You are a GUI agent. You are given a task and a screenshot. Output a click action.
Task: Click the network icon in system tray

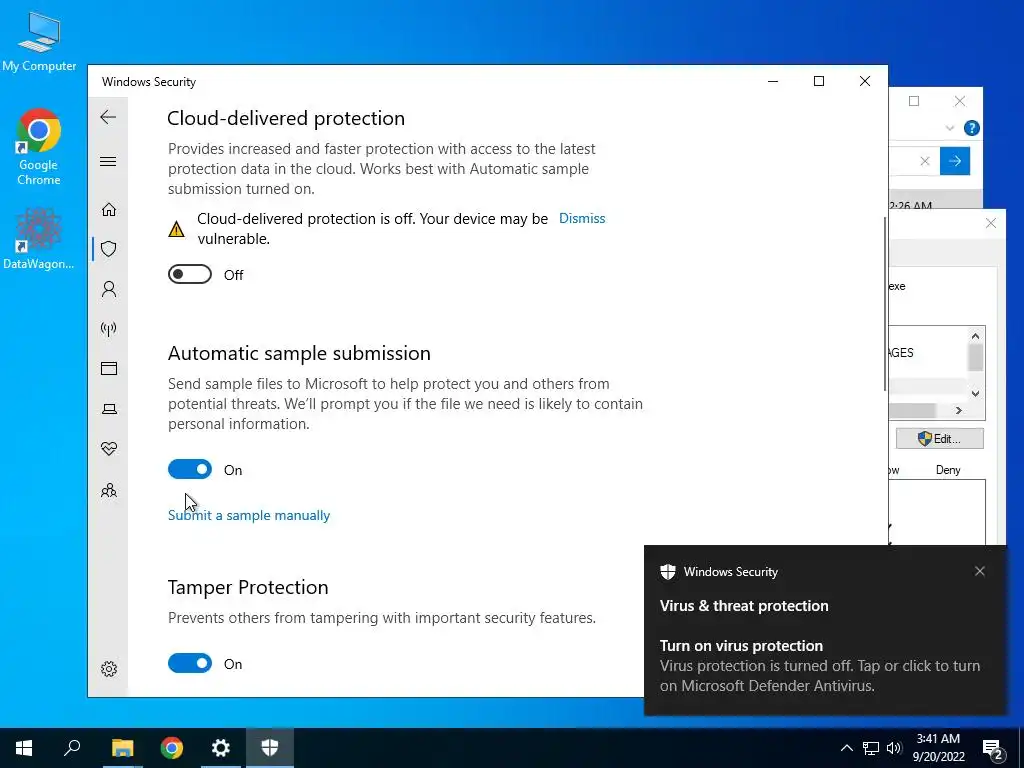coord(871,748)
